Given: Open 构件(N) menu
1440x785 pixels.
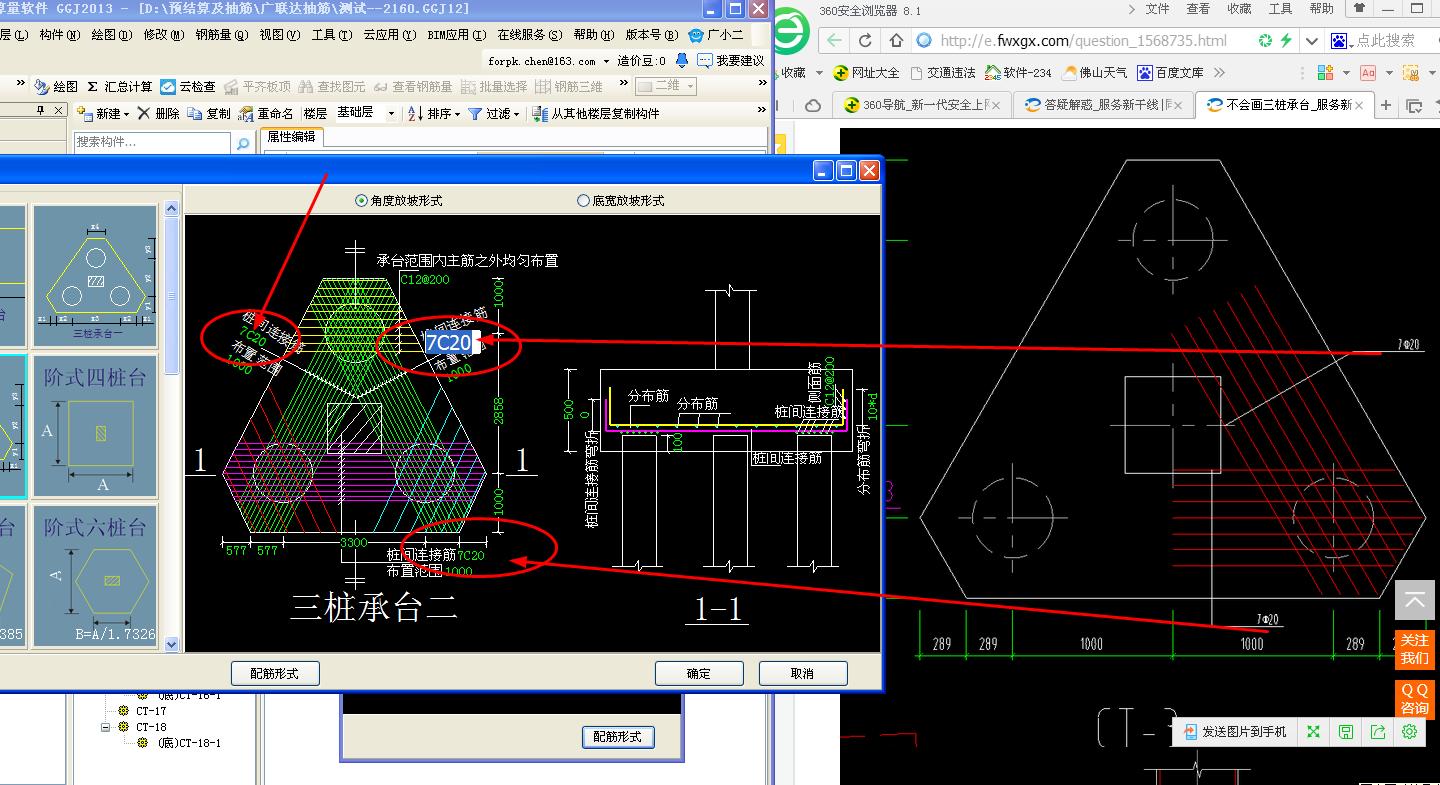Looking at the screenshot, I should (60, 34).
